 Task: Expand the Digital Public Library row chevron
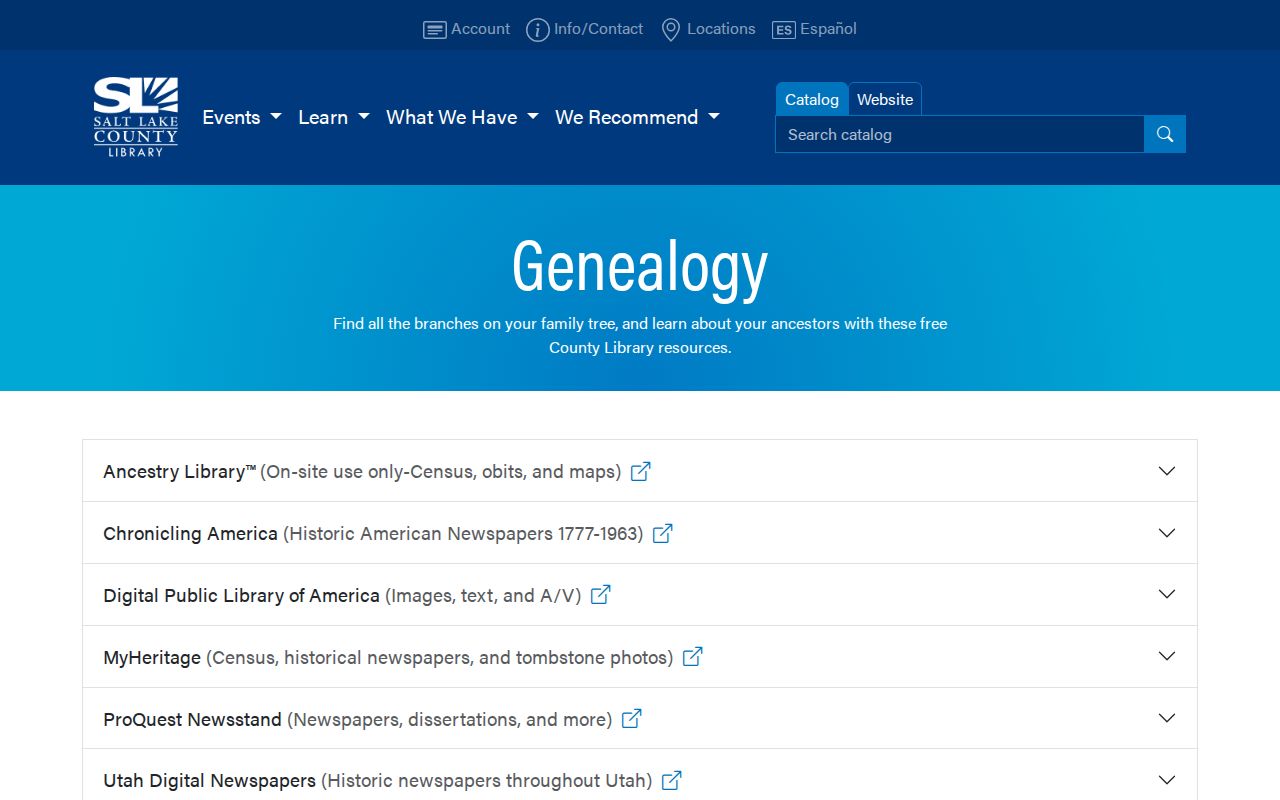[1167, 595]
